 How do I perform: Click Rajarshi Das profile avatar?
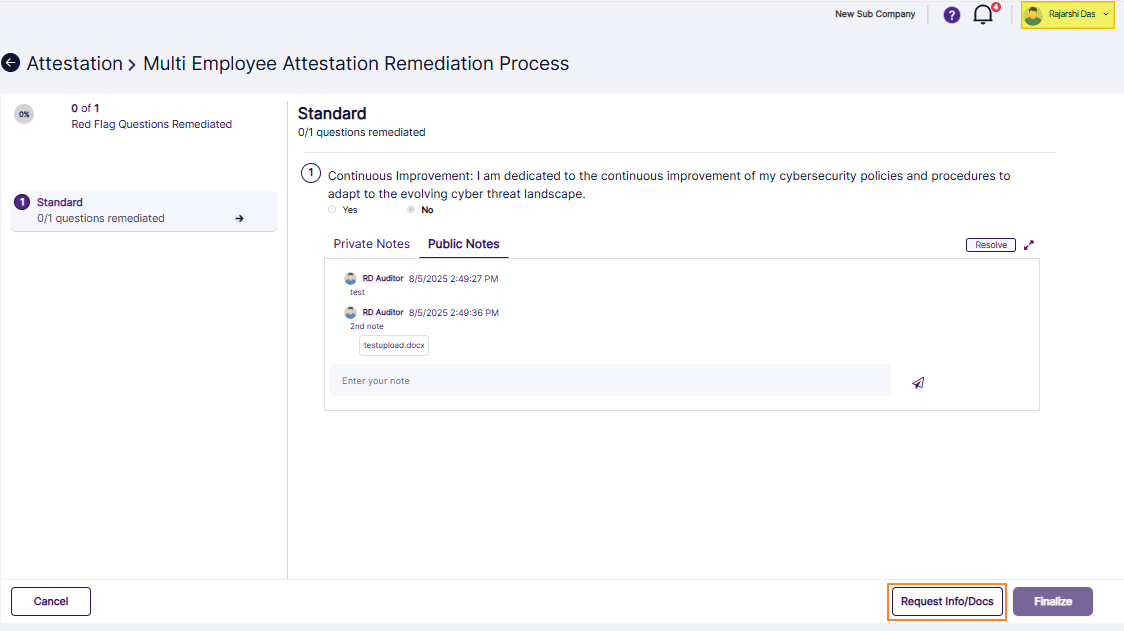pos(1033,14)
